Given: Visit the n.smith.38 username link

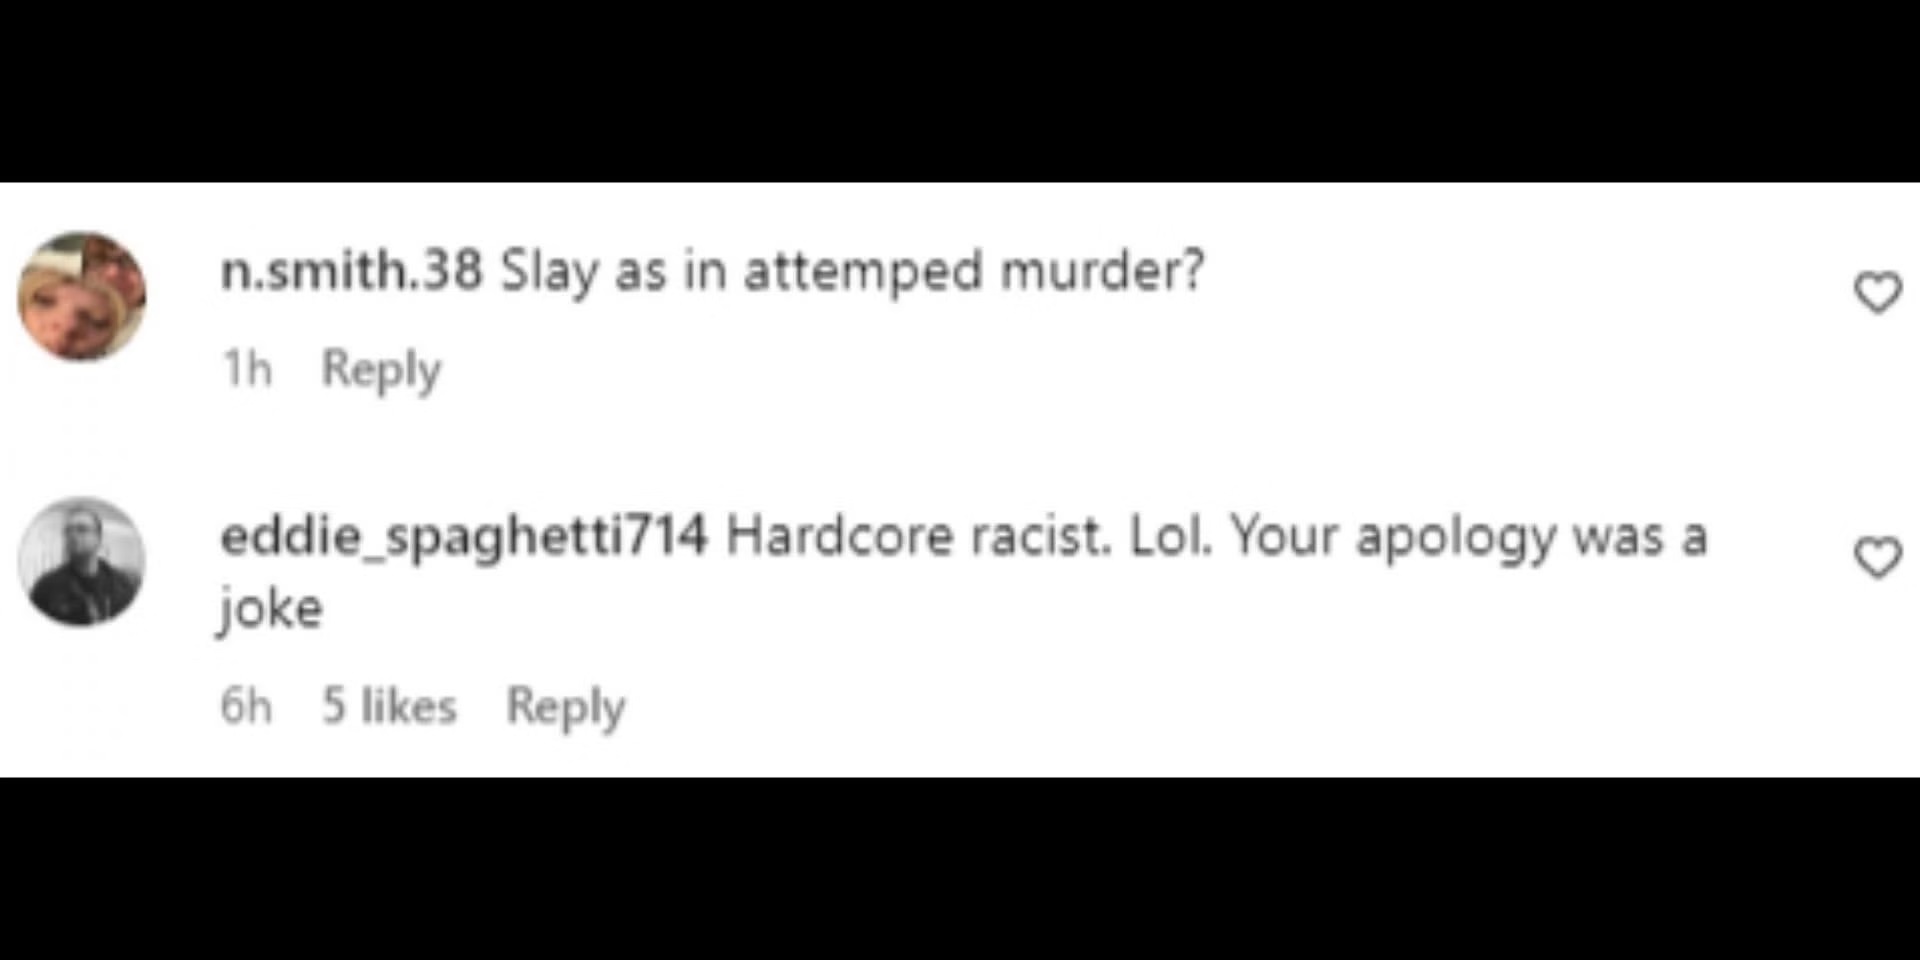Looking at the screenshot, I should [351, 270].
